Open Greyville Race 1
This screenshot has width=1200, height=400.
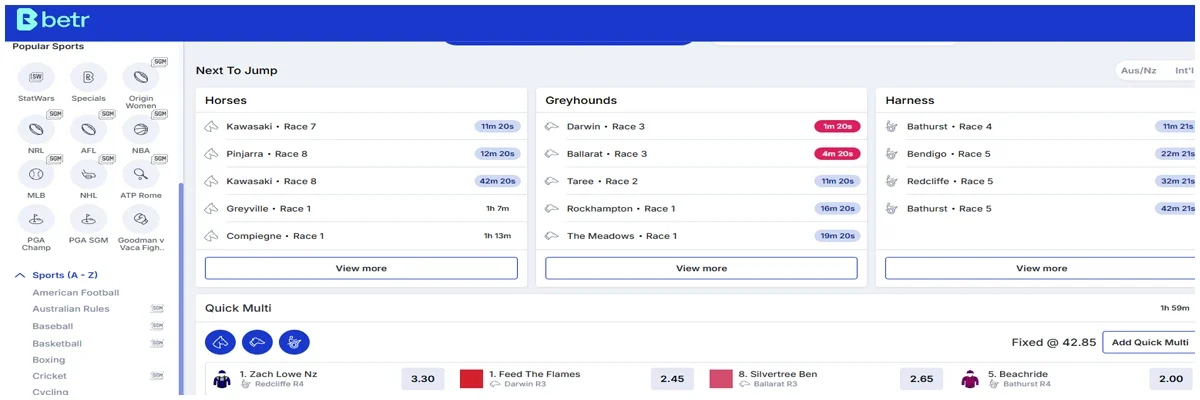pos(361,208)
